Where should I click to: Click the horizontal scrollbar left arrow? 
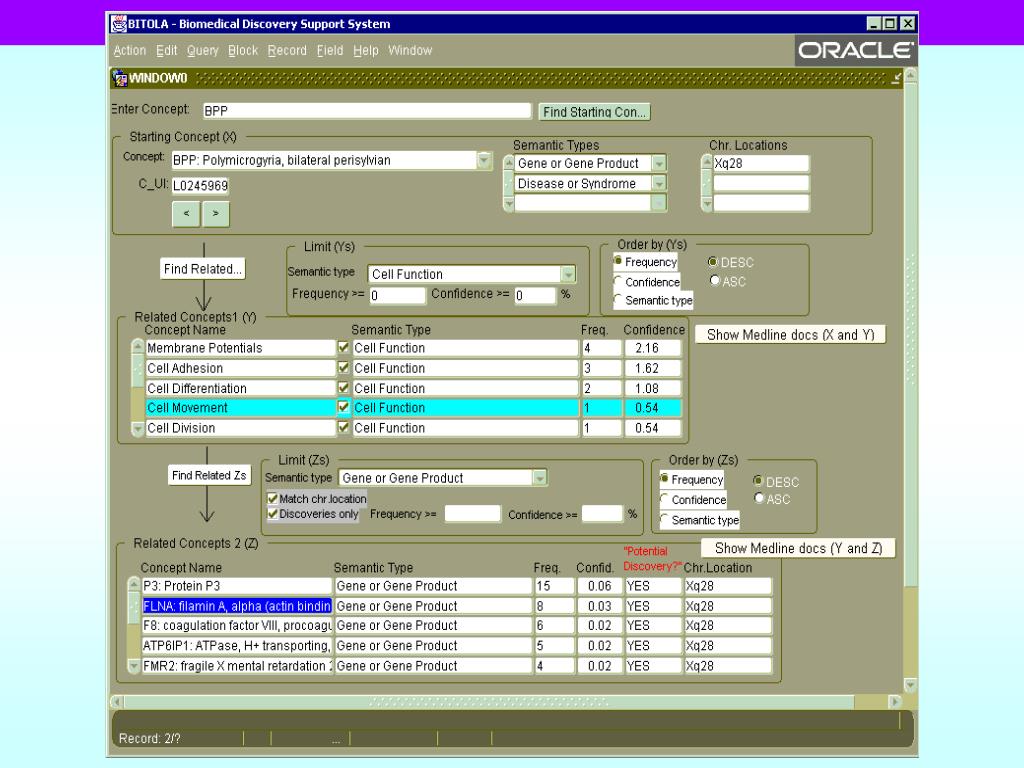[x=117, y=701]
